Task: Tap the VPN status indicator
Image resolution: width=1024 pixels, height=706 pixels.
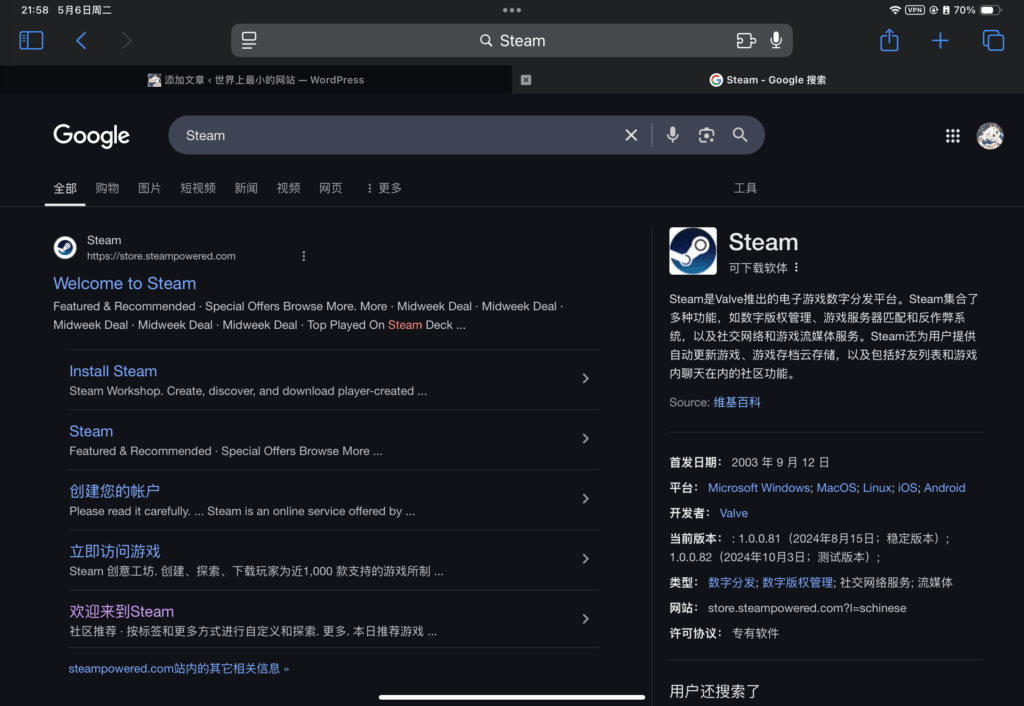Action: pyautogui.click(x=914, y=10)
